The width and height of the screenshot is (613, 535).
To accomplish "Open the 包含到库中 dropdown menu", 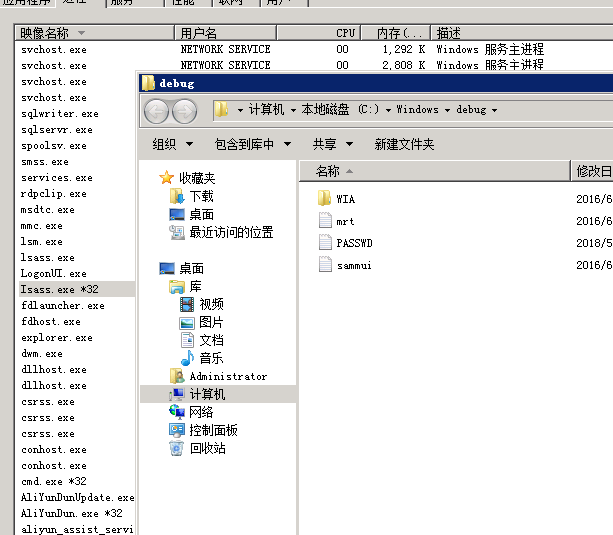I will [253, 144].
